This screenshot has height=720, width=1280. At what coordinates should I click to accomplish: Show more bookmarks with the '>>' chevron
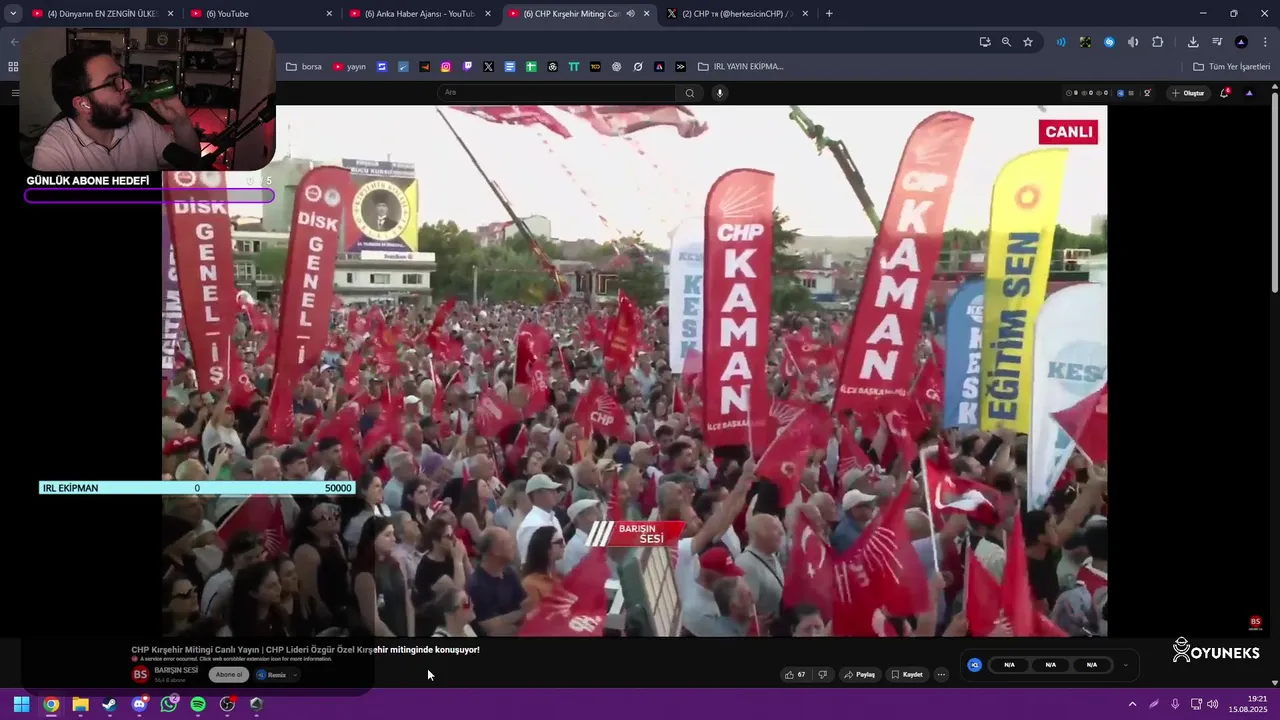(680, 67)
